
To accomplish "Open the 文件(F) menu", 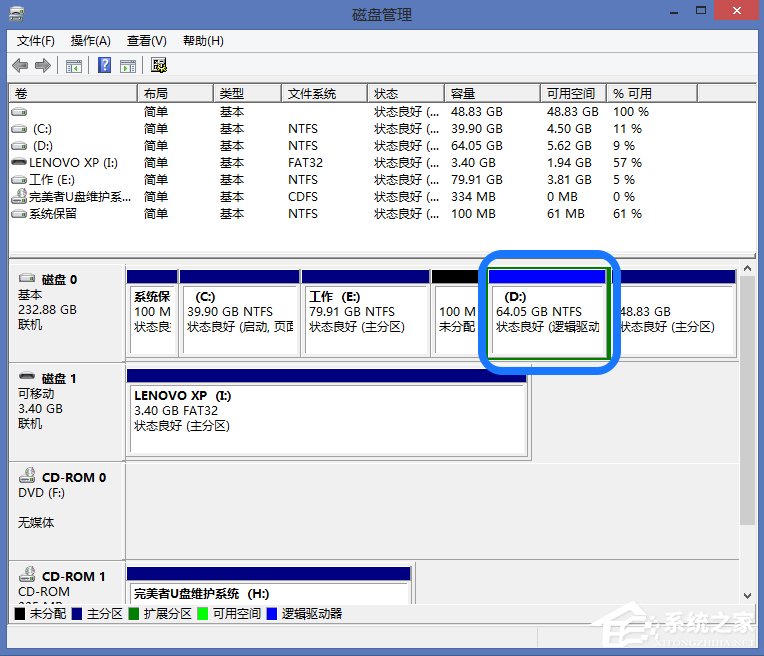I will [36, 41].
